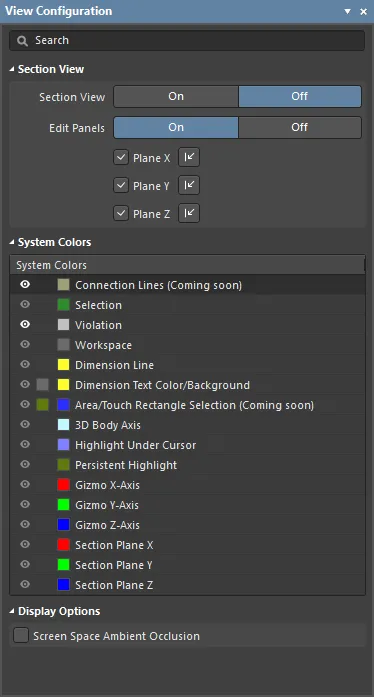
Task: Select the "Gizmo Z-Axis" row label
Action: pos(107,525)
